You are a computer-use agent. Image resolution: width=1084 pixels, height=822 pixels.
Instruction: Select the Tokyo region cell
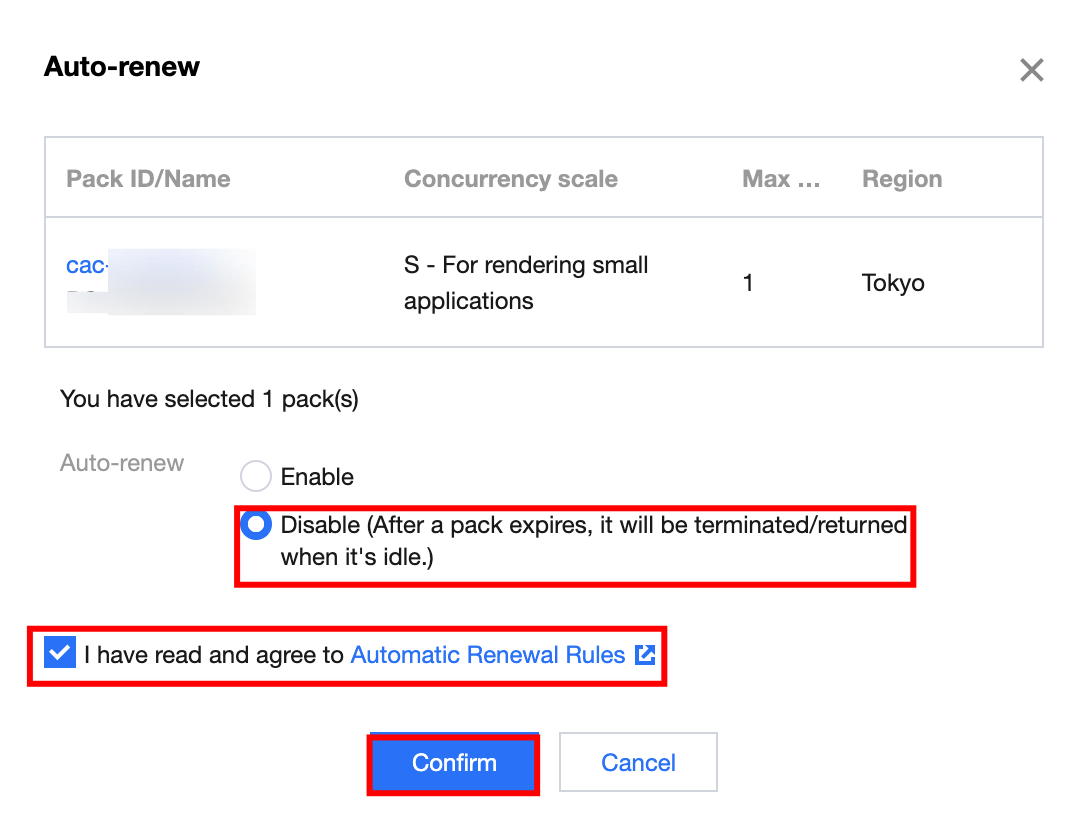(893, 283)
